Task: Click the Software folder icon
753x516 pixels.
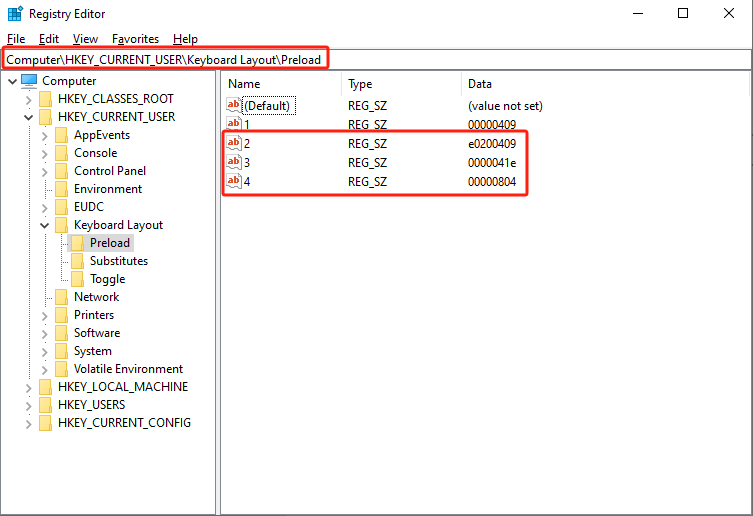Action: [x=62, y=333]
